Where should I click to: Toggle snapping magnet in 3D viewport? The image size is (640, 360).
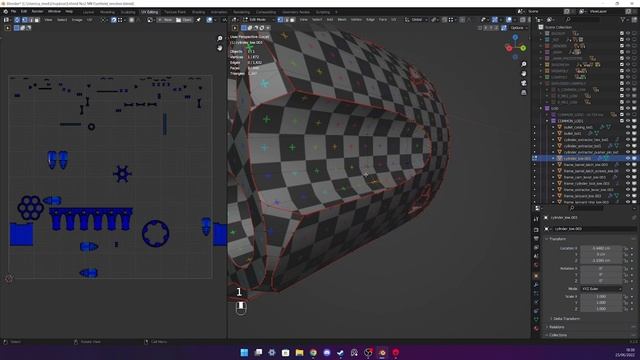tap(445, 20)
